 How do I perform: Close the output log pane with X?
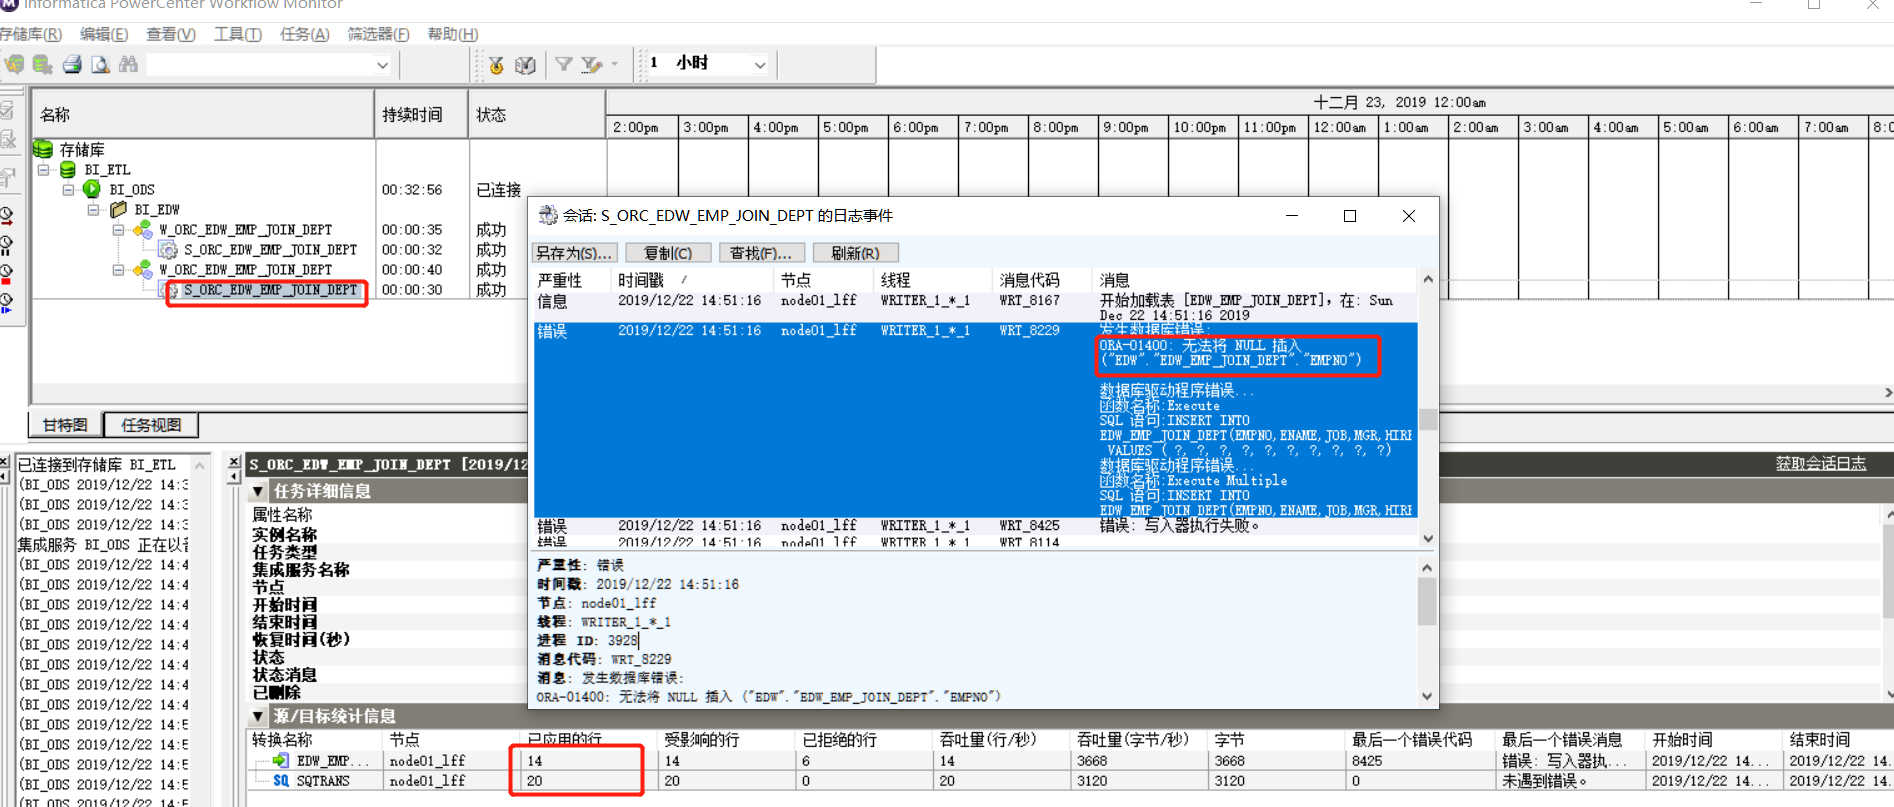click(x=6, y=461)
